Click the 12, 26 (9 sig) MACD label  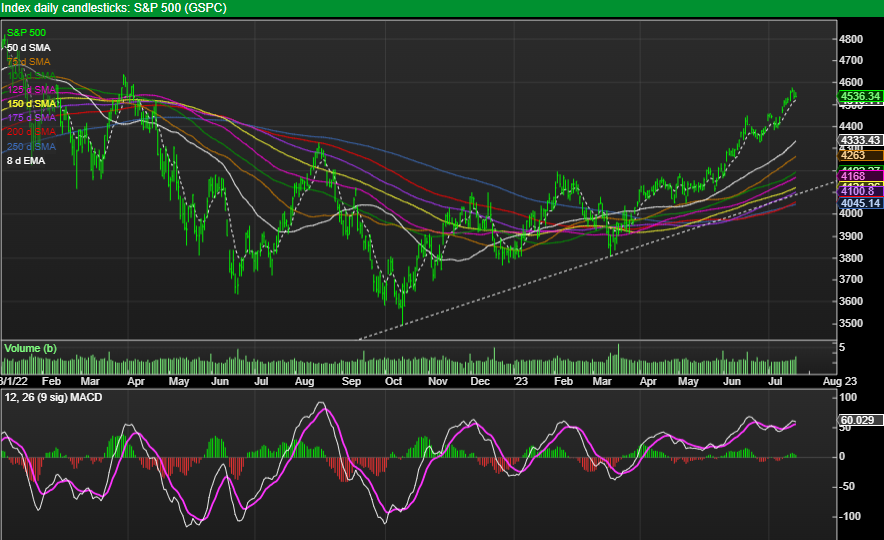point(54,397)
